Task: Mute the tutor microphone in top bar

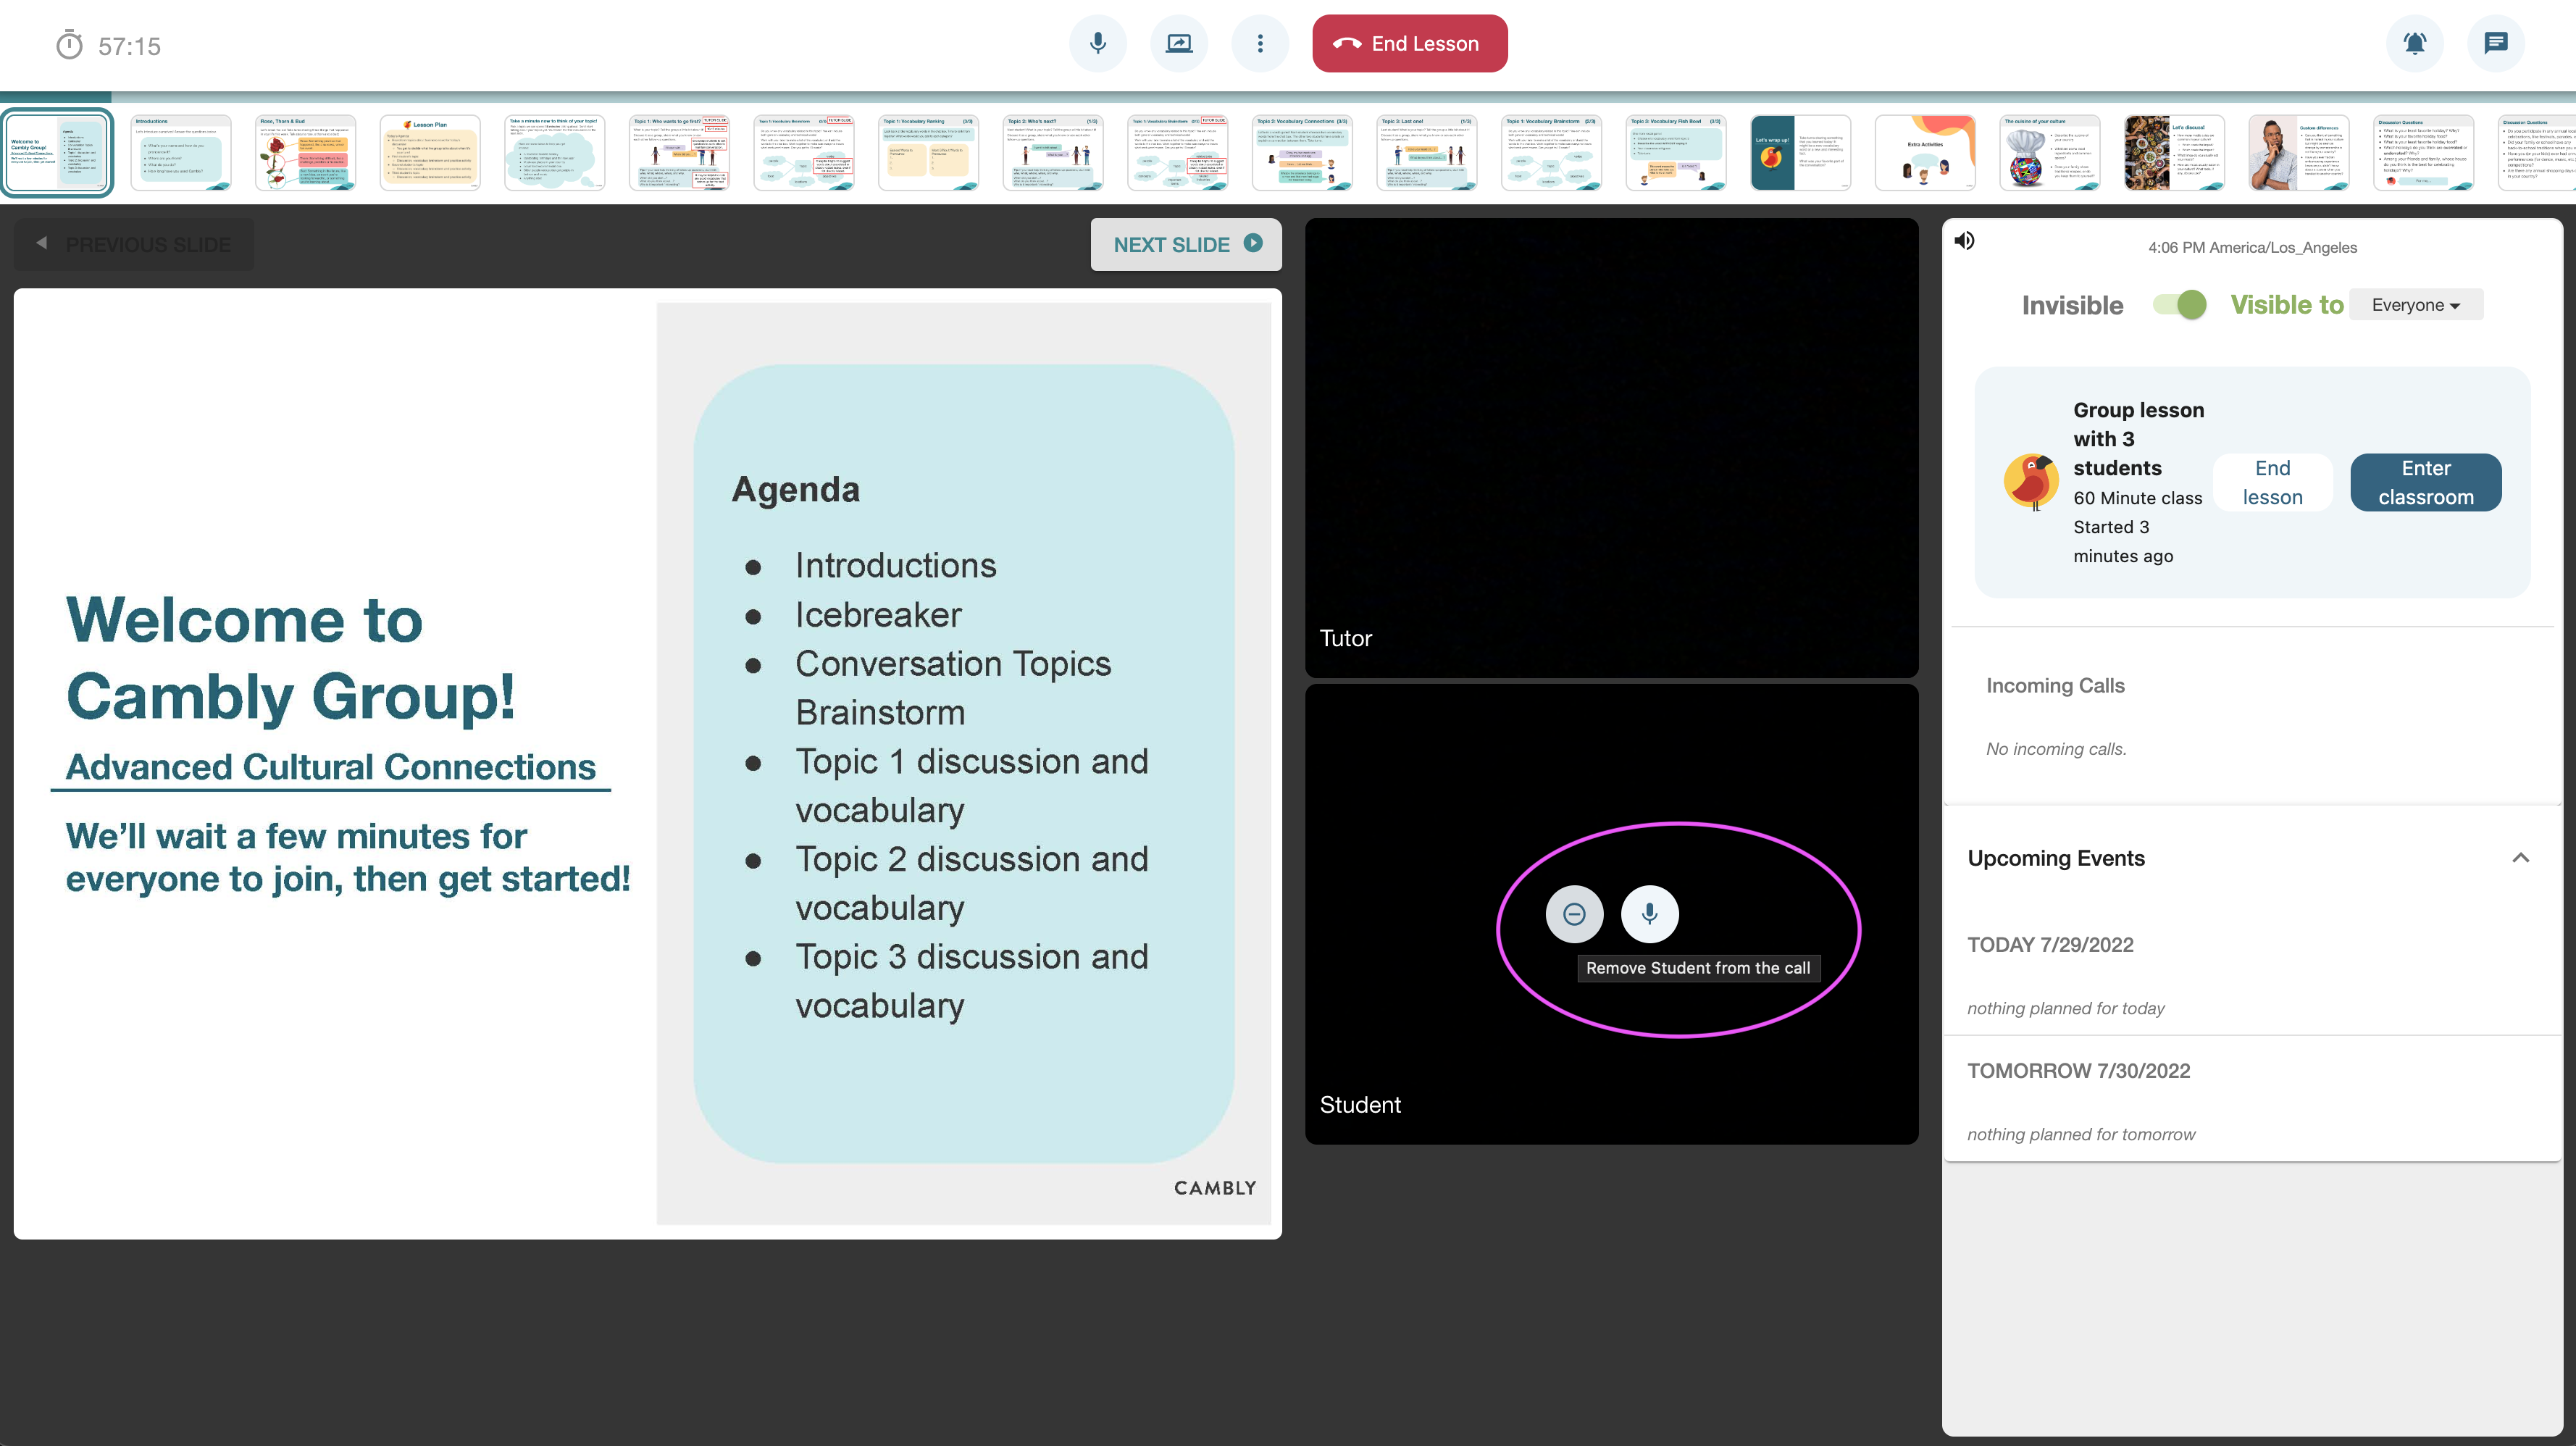Action: click(x=1098, y=43)
